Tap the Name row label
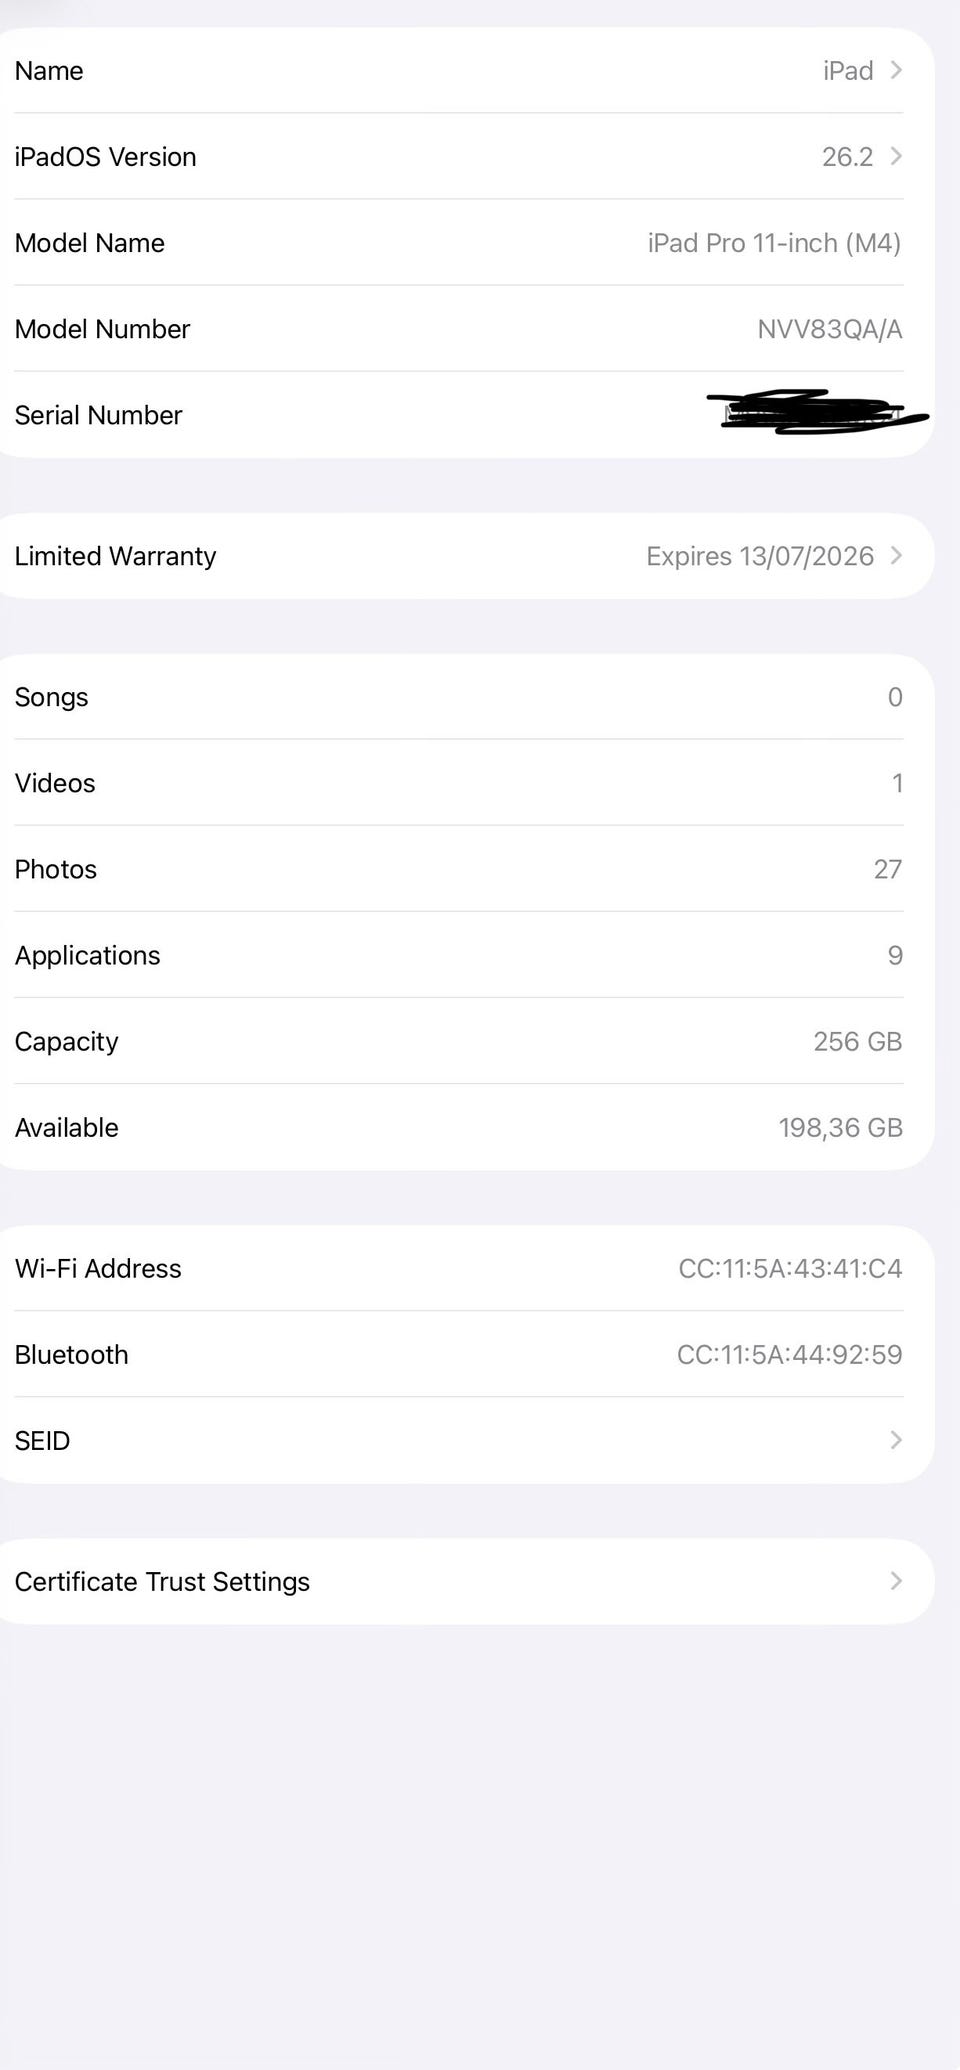The height and width of the screenshot is (2070, 960). [49, 71]
